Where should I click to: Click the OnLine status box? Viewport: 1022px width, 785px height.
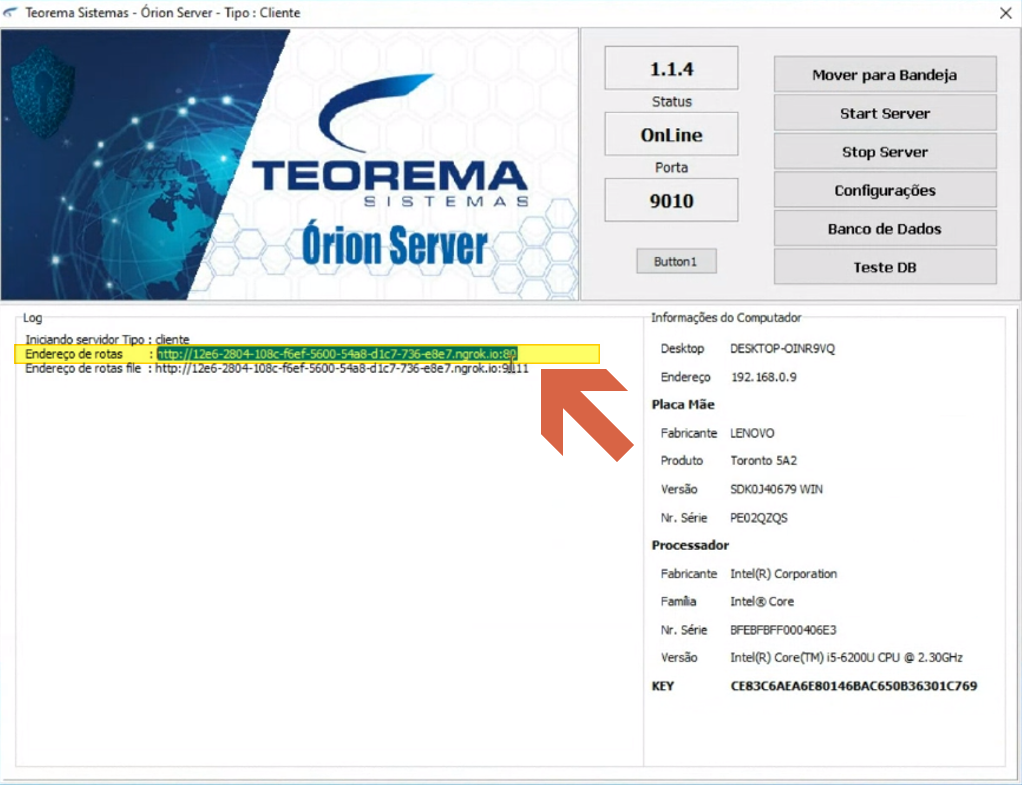[671, 134]
